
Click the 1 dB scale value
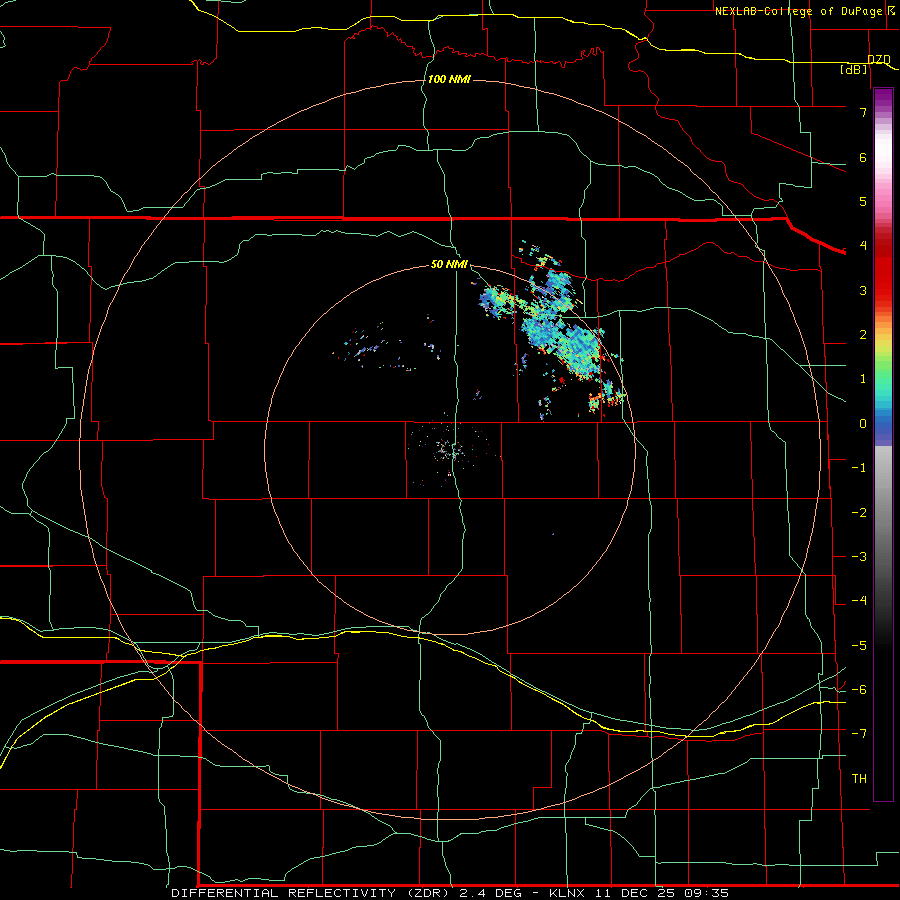pyautogui.click(x=863, y=379)
